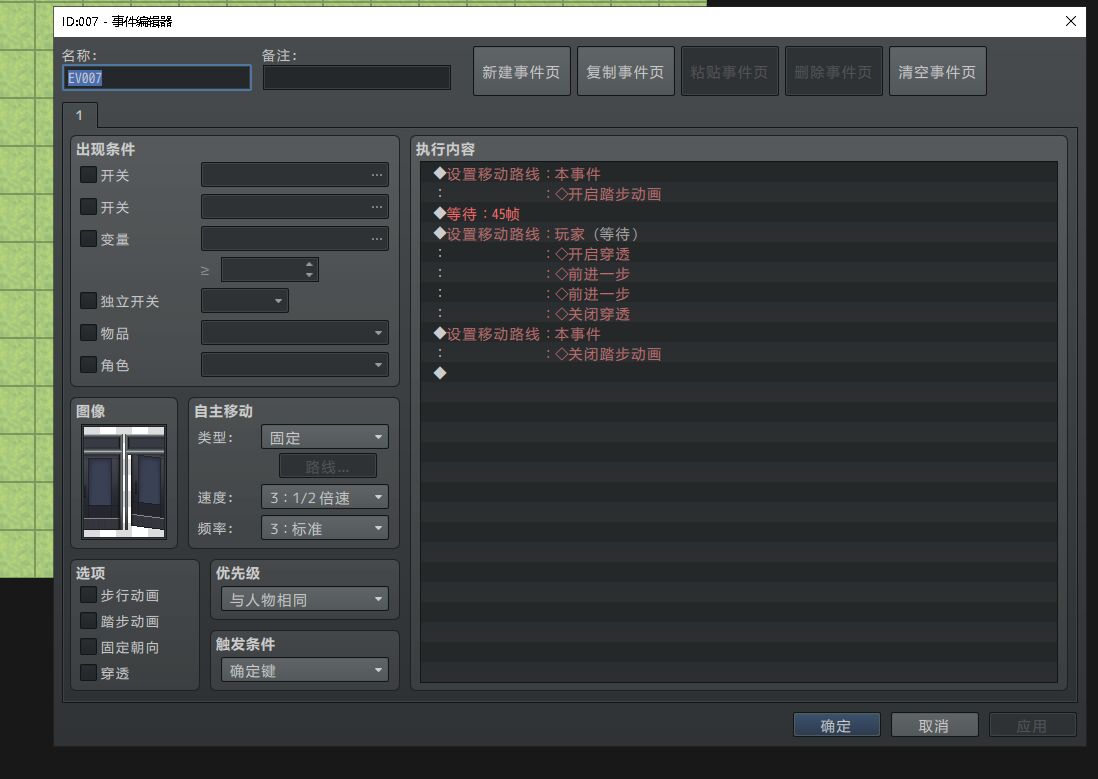Select the ◇开启踏步动画 line

tap(739, 194)
